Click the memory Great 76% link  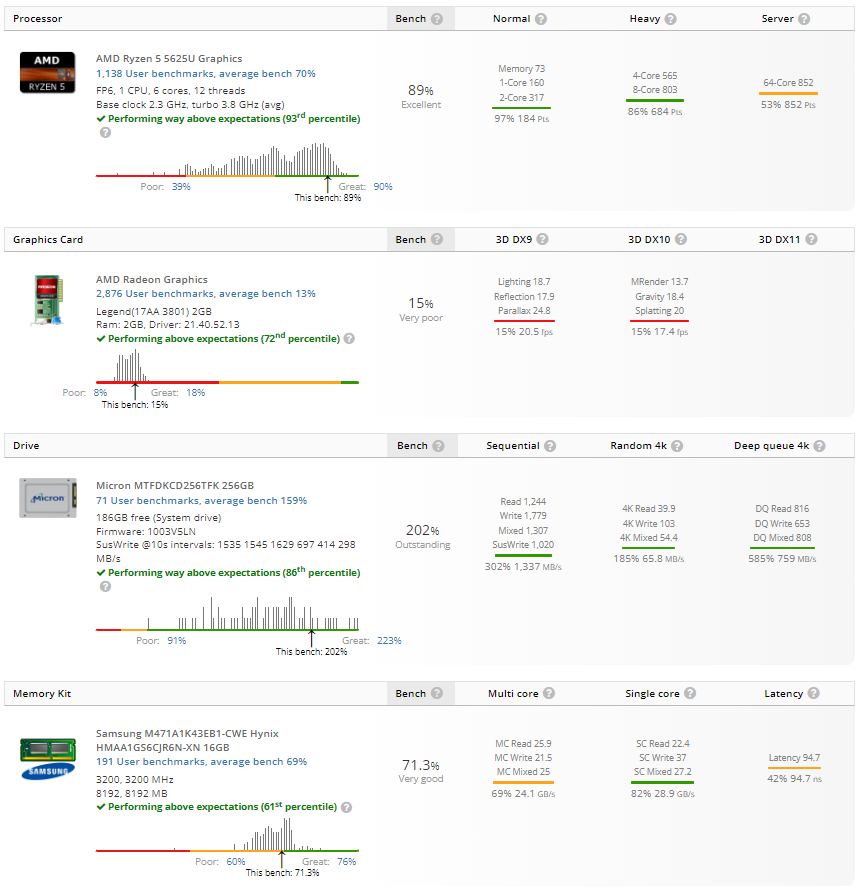(x=347, y=861)
